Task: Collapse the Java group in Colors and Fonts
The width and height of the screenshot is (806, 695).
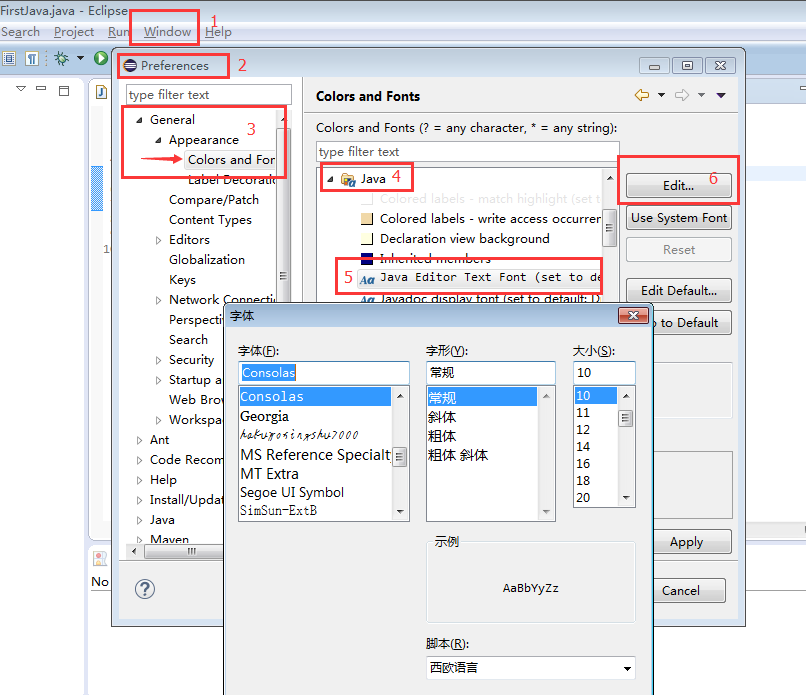Action: [331, 179]
